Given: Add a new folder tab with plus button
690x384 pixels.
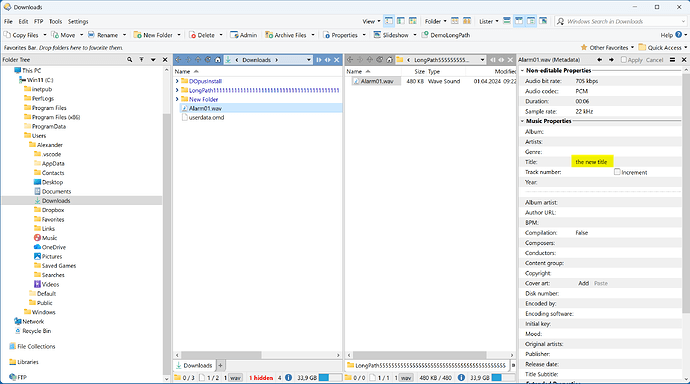Looking at the screenshot, I should [220, 365].
